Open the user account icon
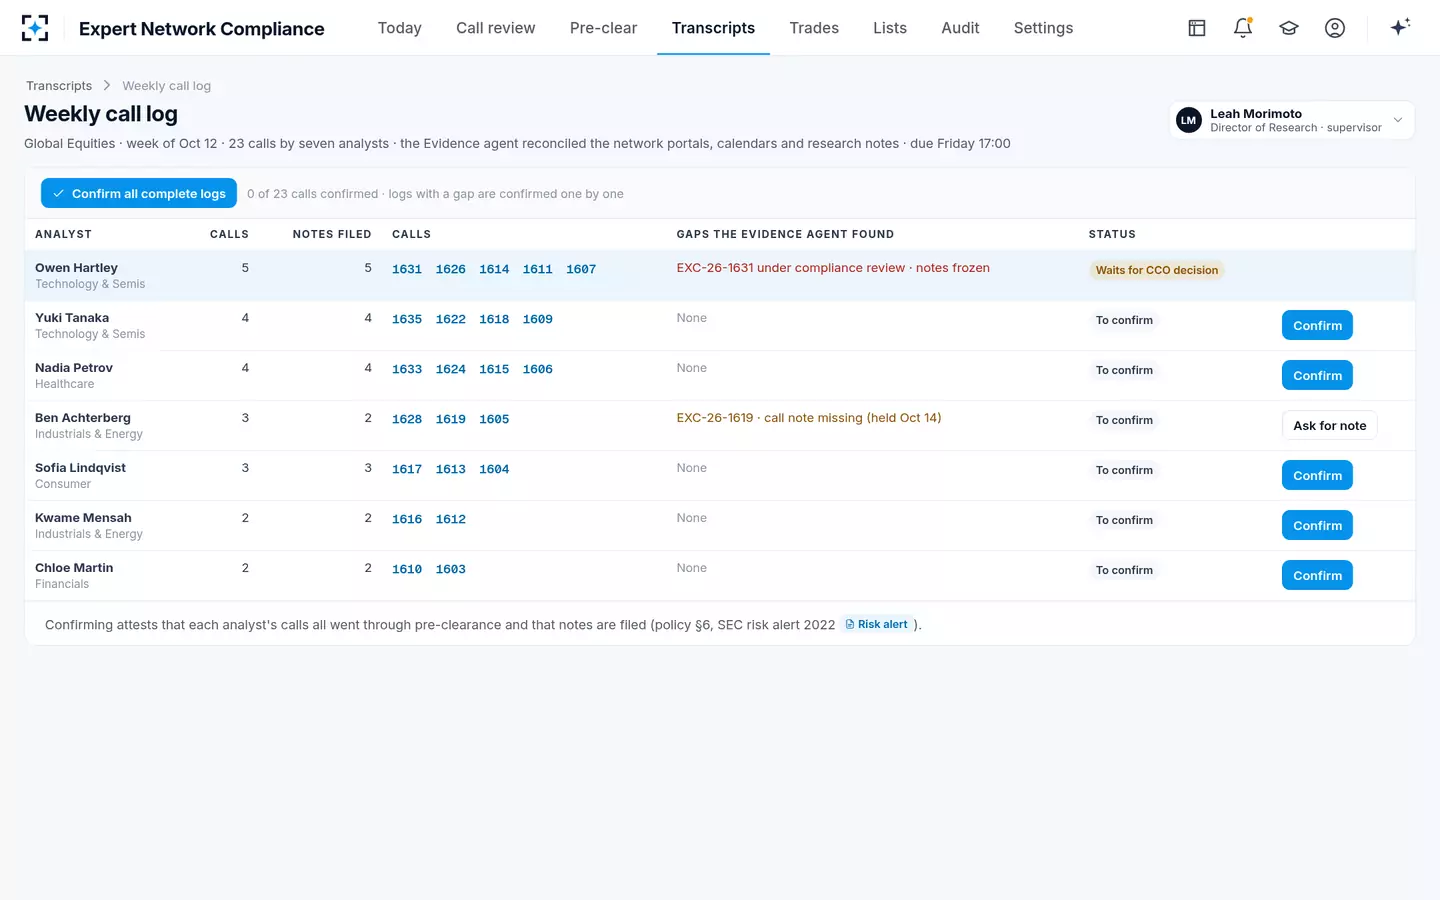Image resolution: width=1440 pixels, height=900 pixels. [1335, 28]
